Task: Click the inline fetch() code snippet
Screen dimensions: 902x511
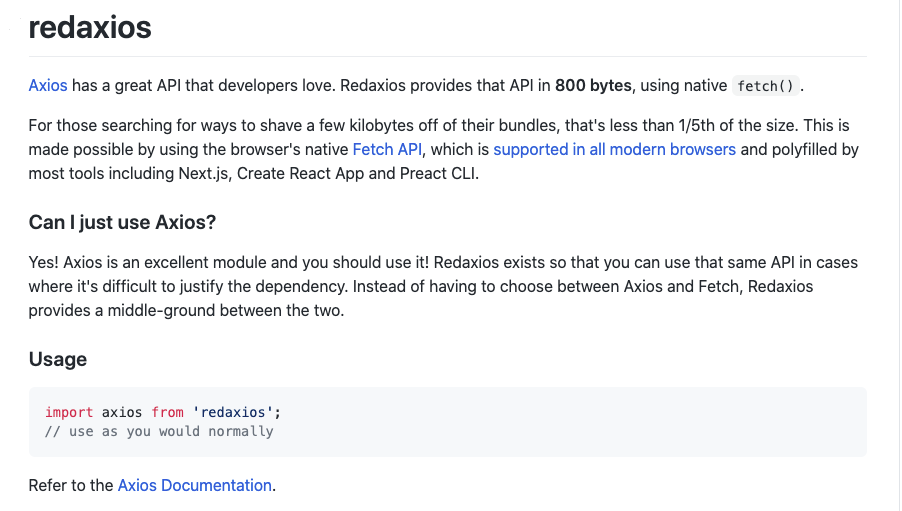Action: pyautogui.click(x=766, y=86)
